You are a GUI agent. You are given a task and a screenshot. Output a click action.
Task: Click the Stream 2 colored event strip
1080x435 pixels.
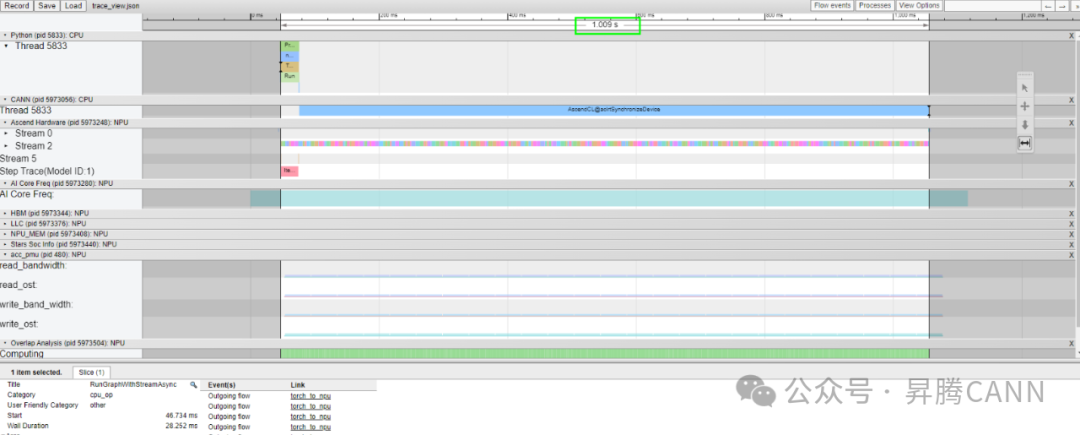click(605, 144)
